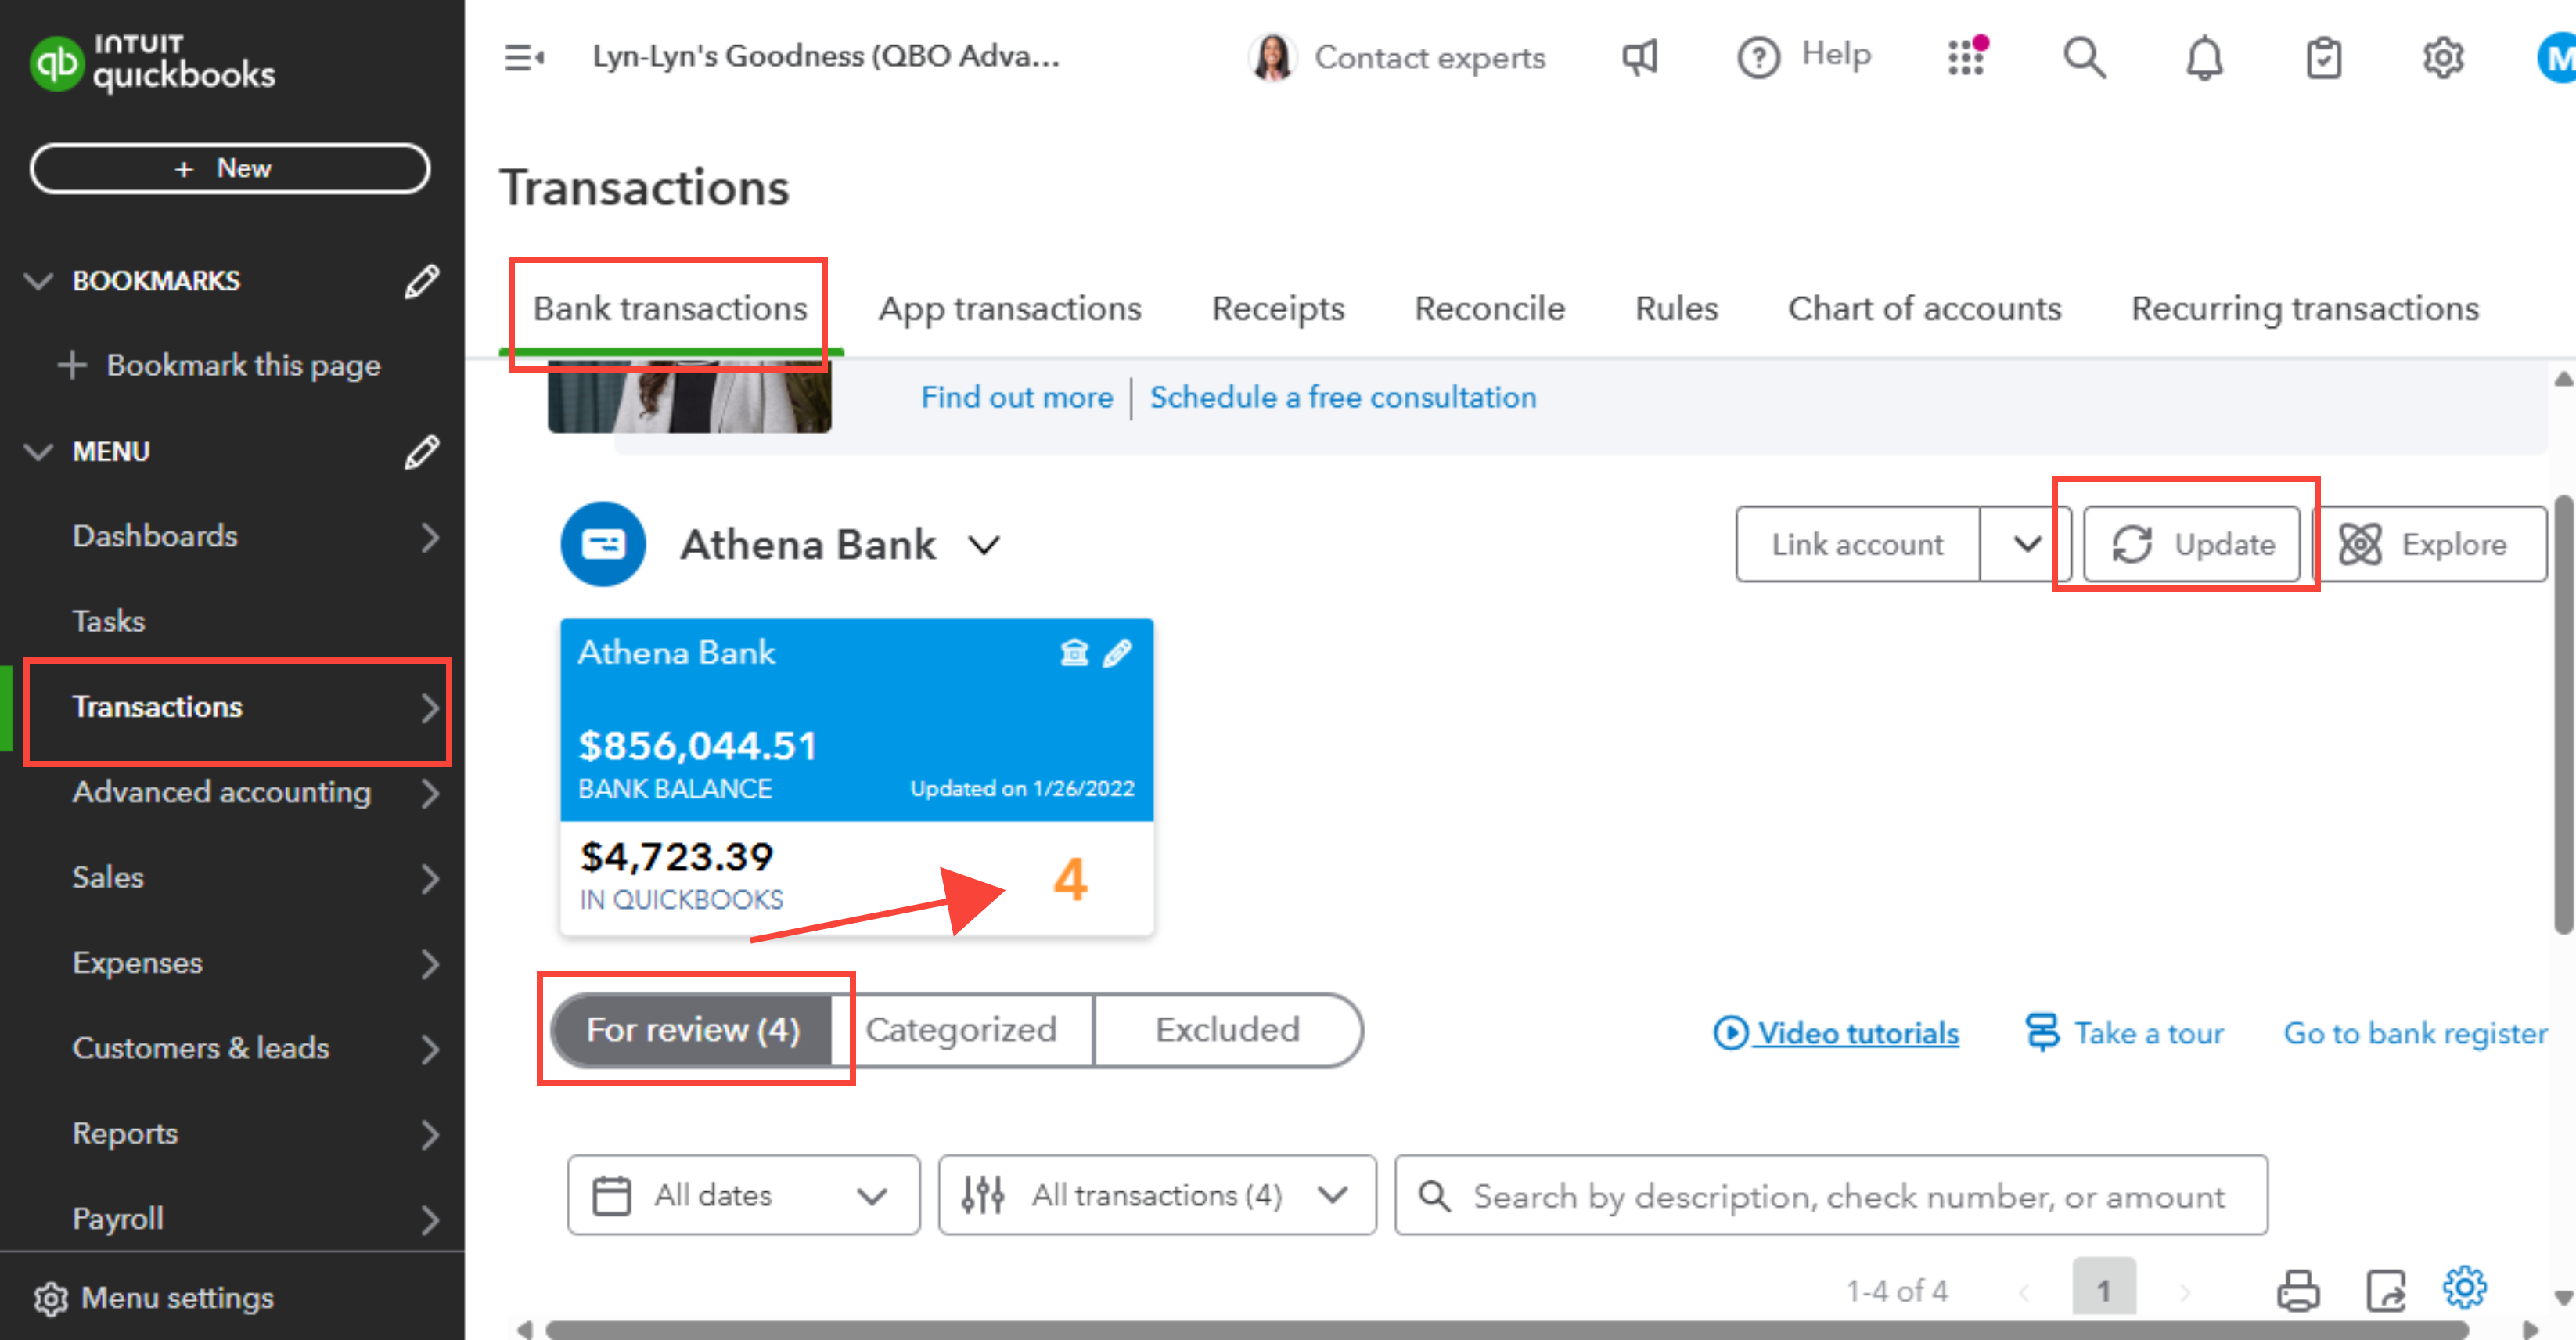Select the Categorized toggle
The height and width of the screenshot is (1340, 2576).
point(961,1030)
